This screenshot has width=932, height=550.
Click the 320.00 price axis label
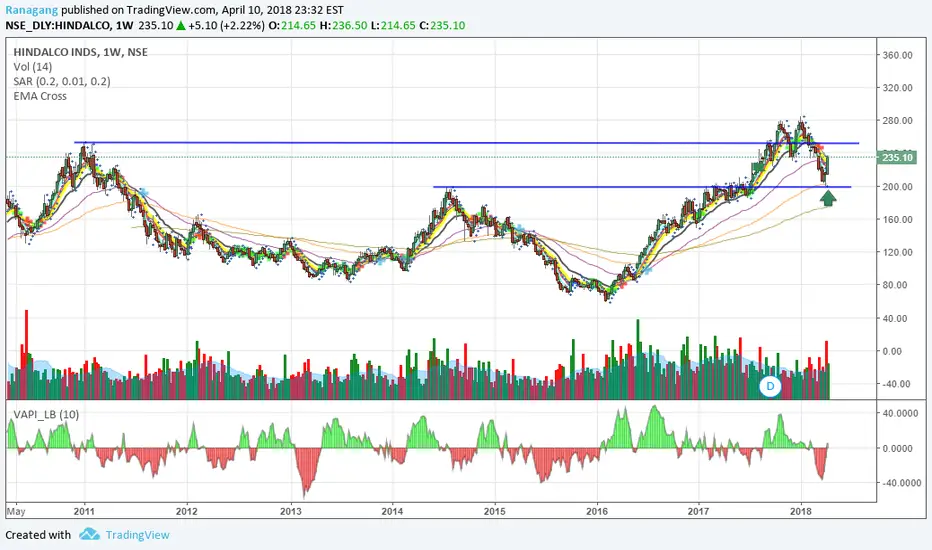tap(898, 87)
